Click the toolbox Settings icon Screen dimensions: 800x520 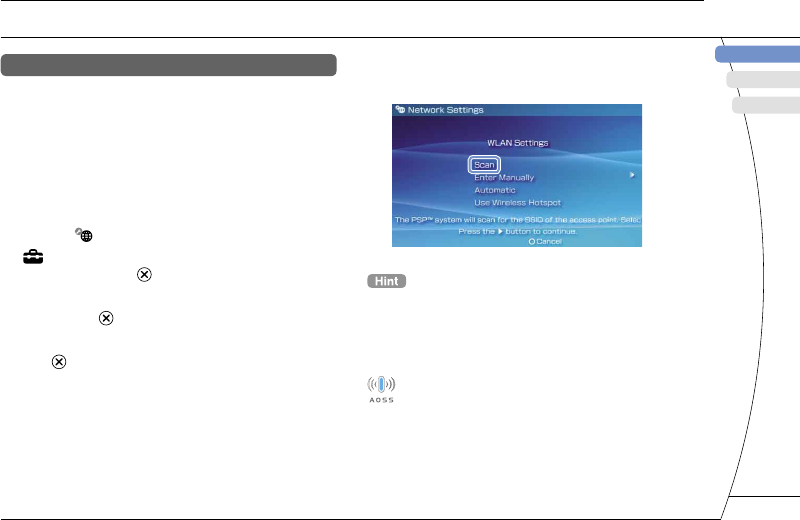tap(33, 257)
